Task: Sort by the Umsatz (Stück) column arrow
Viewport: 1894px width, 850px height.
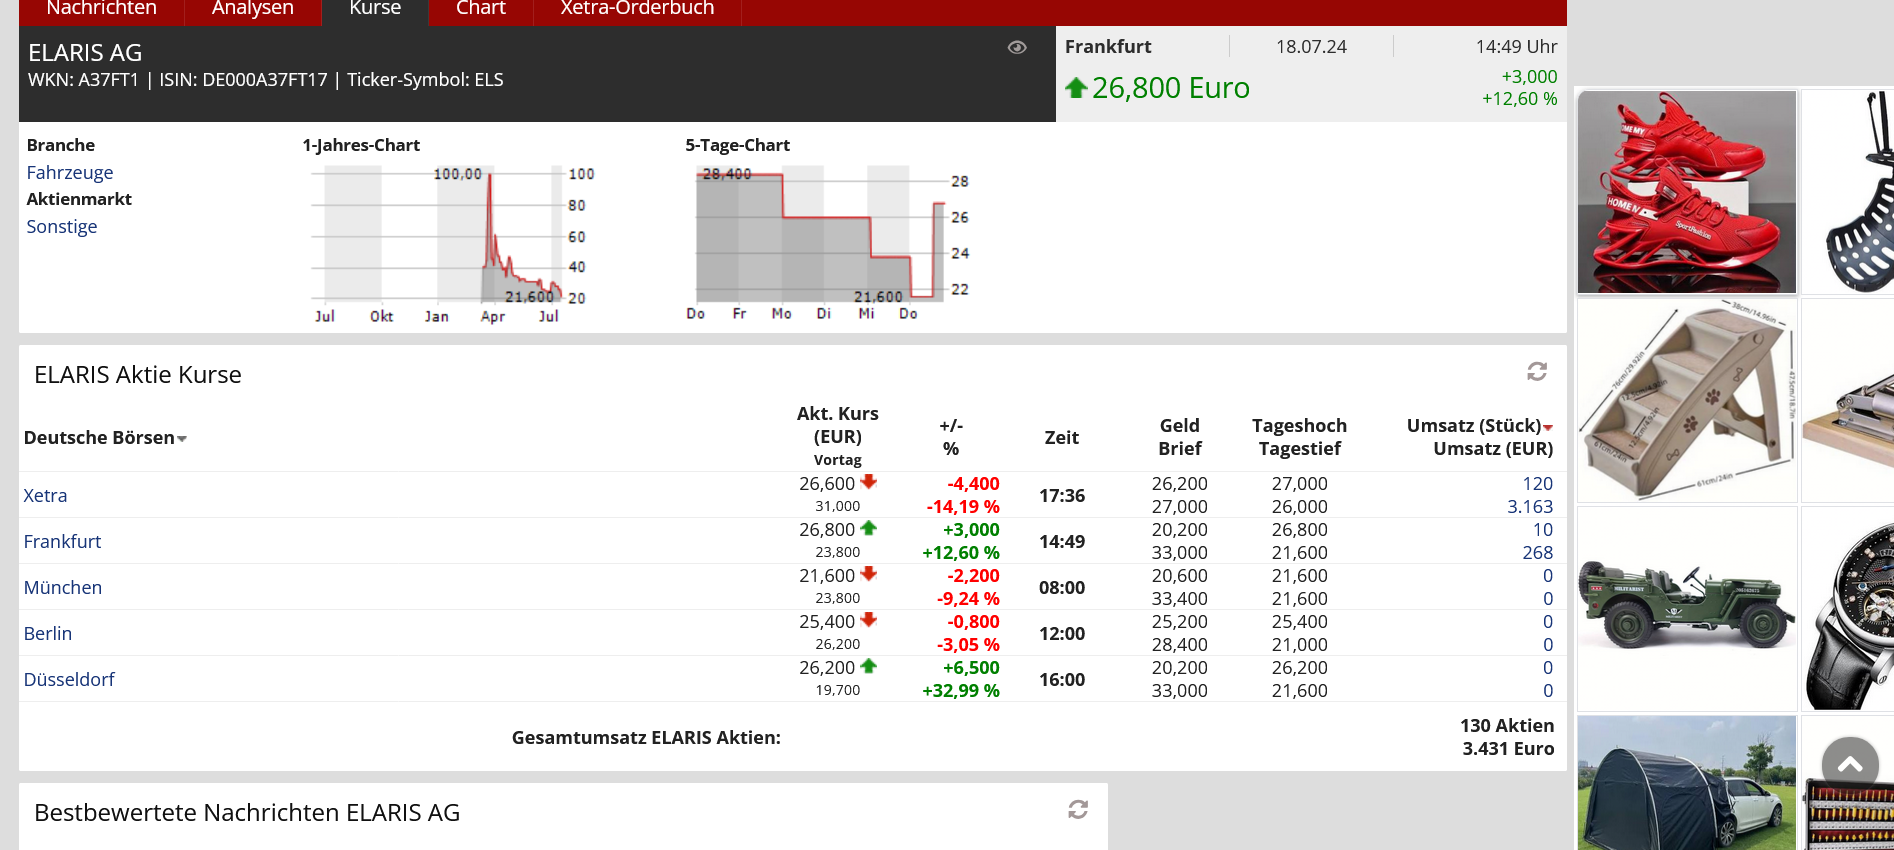Action: tap(1548, 428)
